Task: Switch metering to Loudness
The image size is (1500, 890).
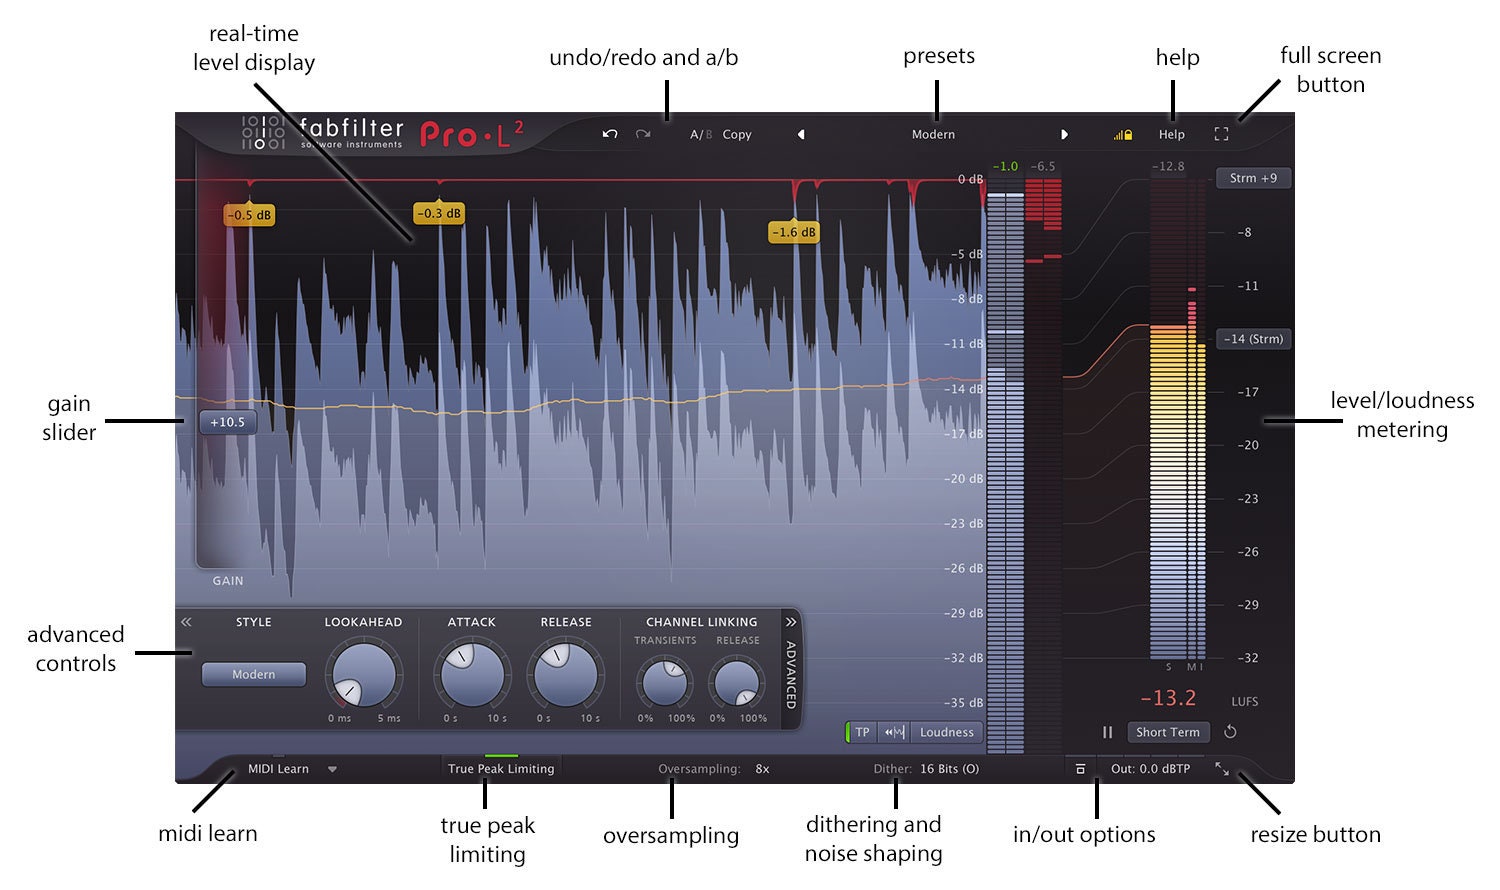Action: [x=946, y=732]
